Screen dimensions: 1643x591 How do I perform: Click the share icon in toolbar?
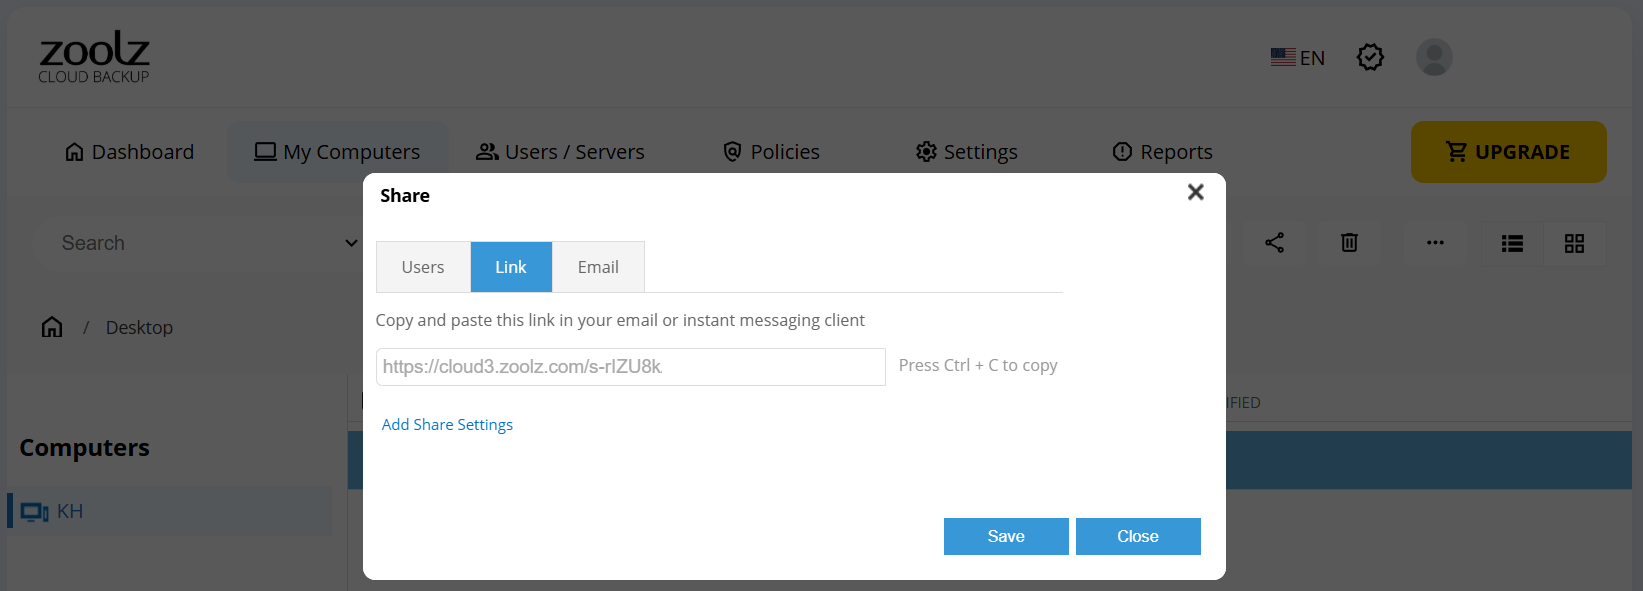(1274, 243)
